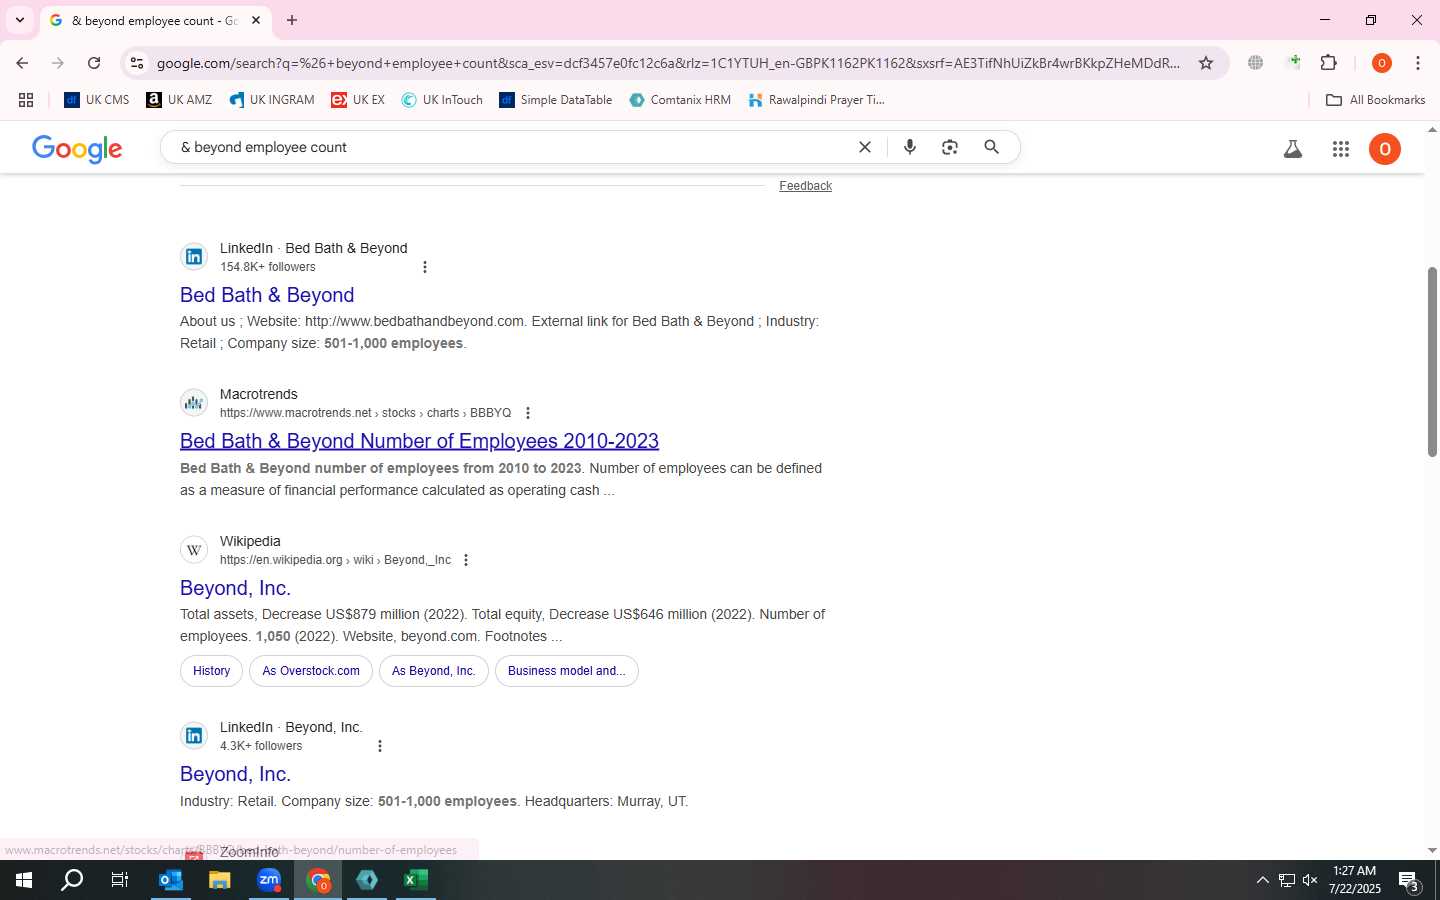This screenshot has height=900, width=1440.
Task: Open more options for Beyond, Inc. LinkedIn result
Action: click(380, 746)
